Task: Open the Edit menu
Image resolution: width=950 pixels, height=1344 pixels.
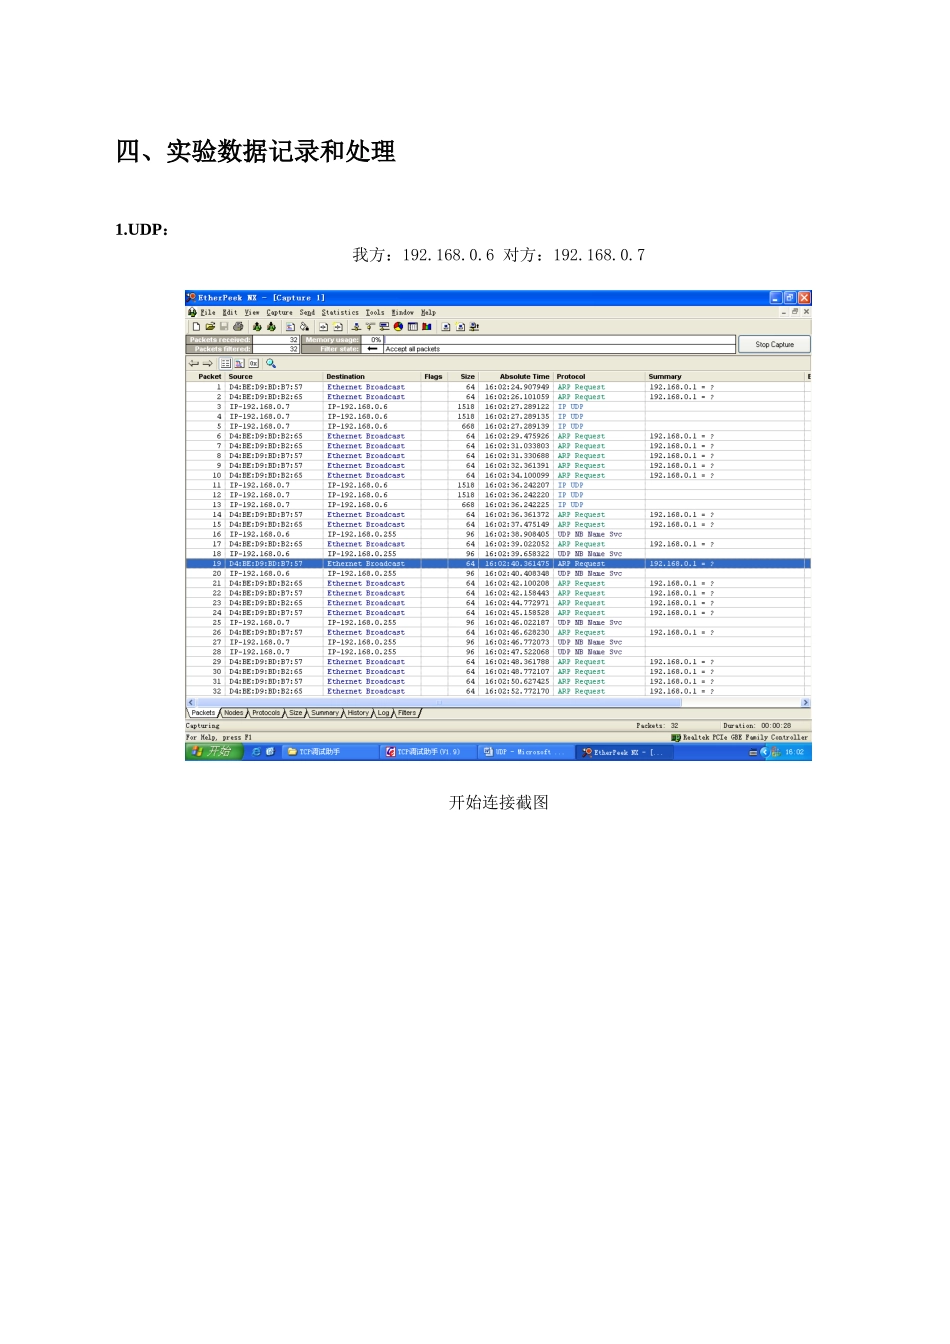Action: (x=230, y=312)
